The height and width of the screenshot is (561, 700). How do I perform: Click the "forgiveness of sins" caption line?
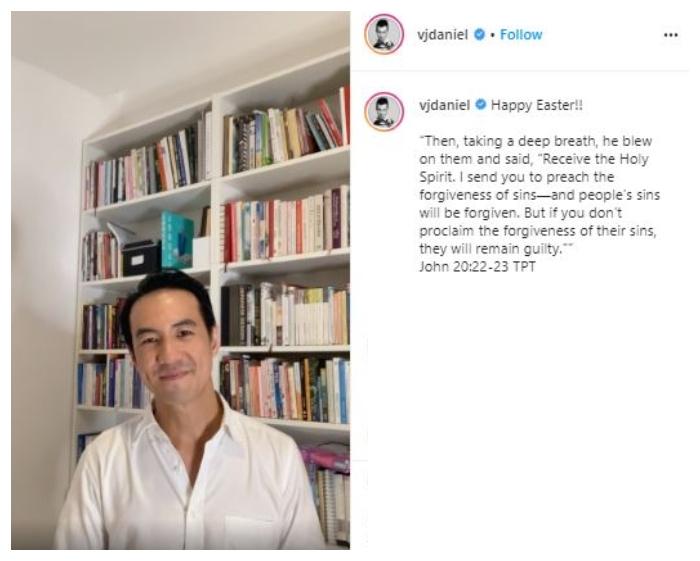(x=539, y=195)
